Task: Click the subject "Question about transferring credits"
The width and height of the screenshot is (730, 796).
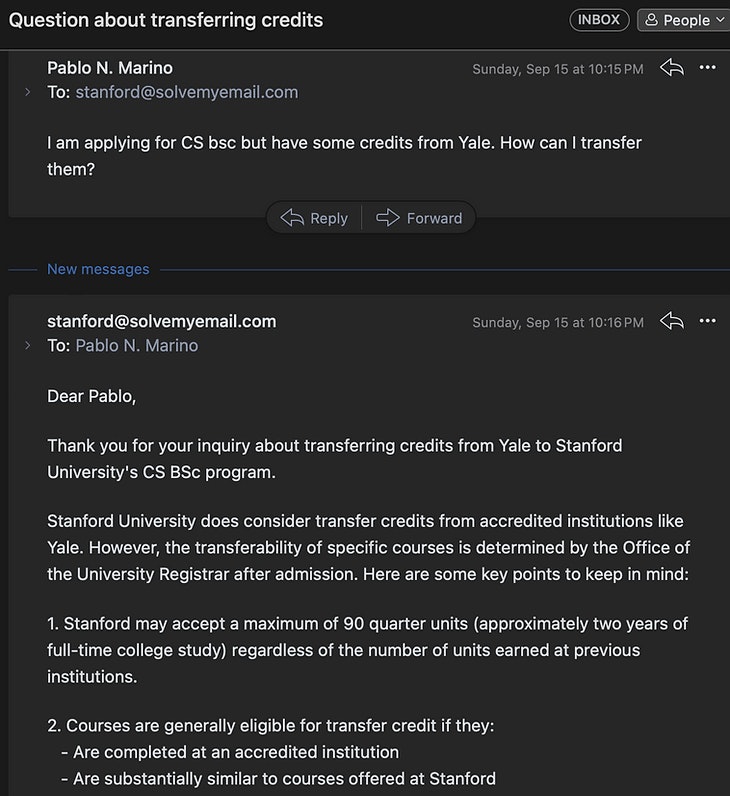Action: click(166, 20)
